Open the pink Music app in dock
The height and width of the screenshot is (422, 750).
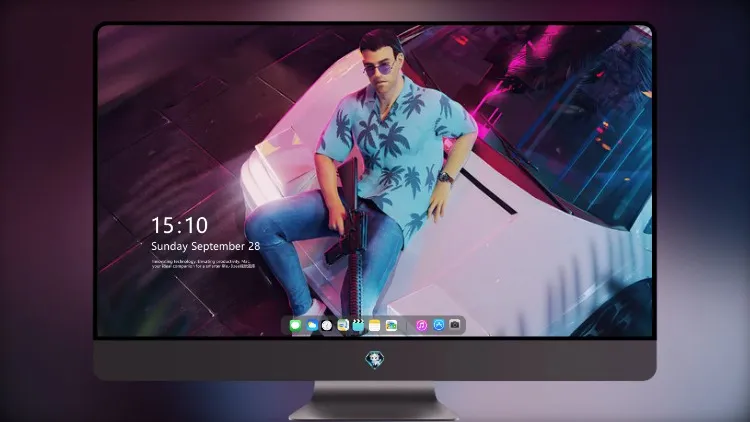click(x=421, y=326)
